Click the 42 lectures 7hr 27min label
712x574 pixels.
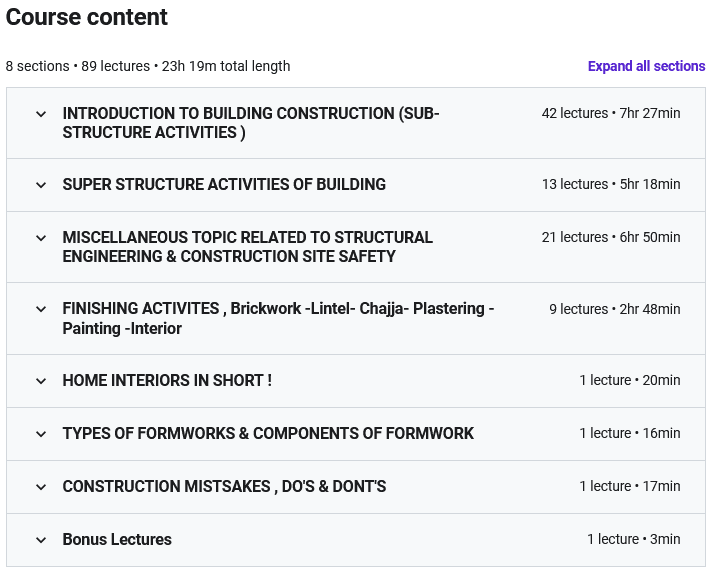tap(610, 114)
